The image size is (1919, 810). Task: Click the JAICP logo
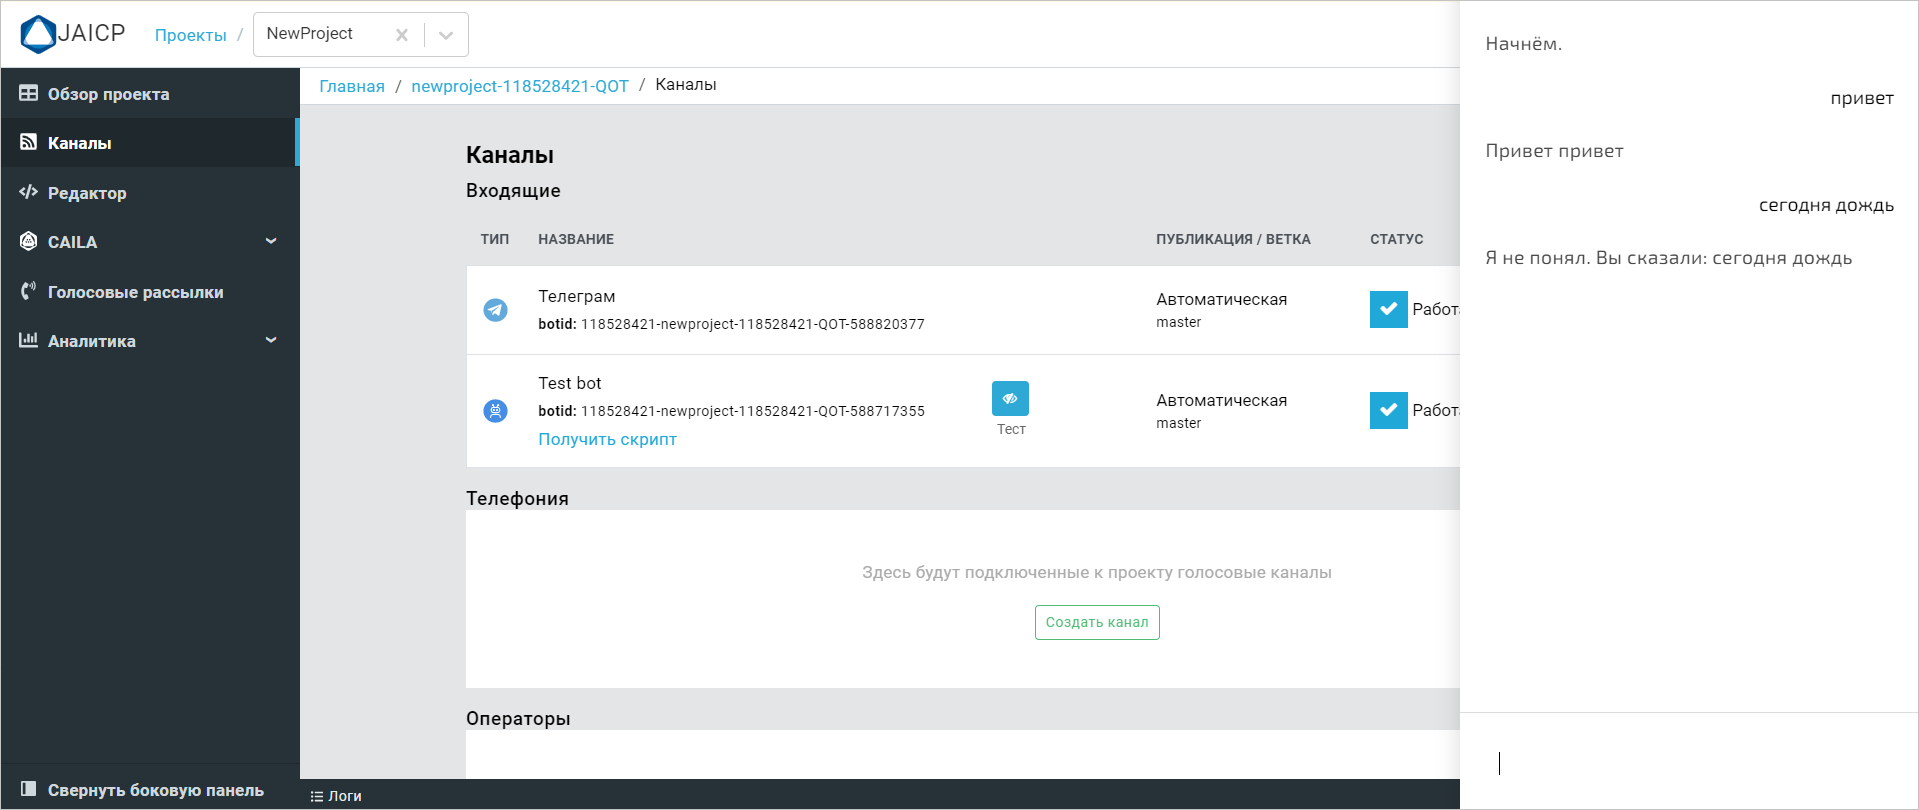[73, 34]
